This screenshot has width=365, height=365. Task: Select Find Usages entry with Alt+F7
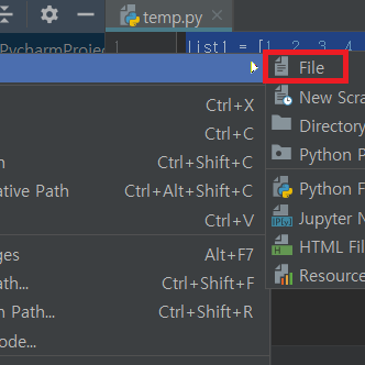(133, 255)
